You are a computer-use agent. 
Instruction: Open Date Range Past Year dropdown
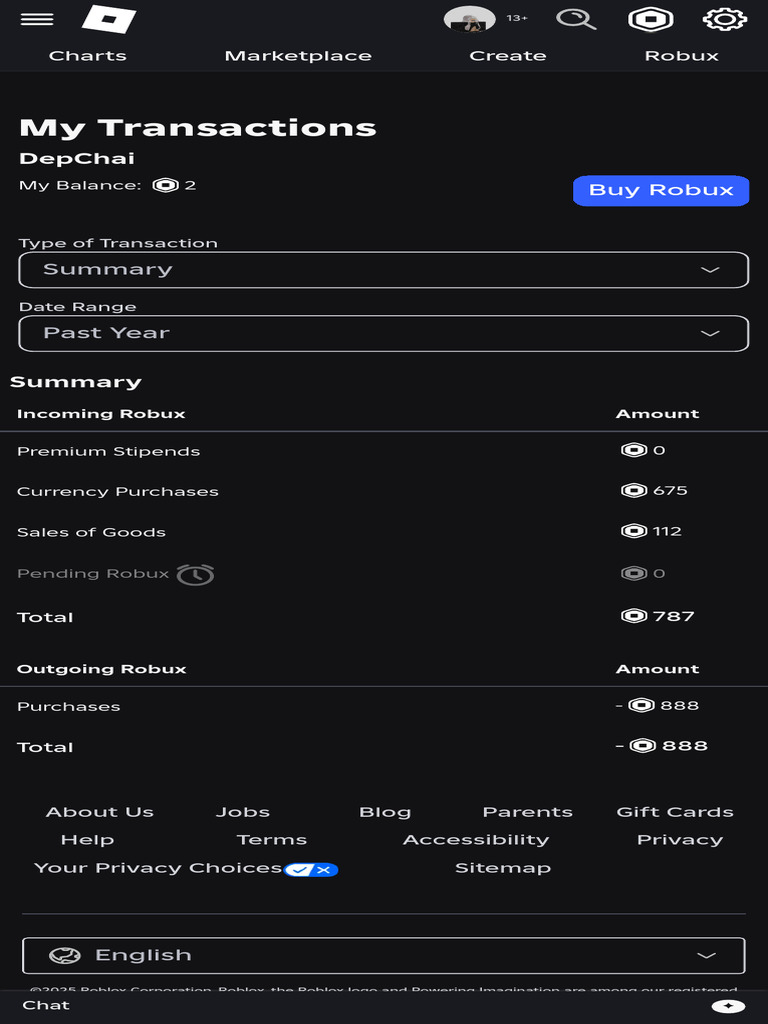pyautogui.click(x=383, y=333)
